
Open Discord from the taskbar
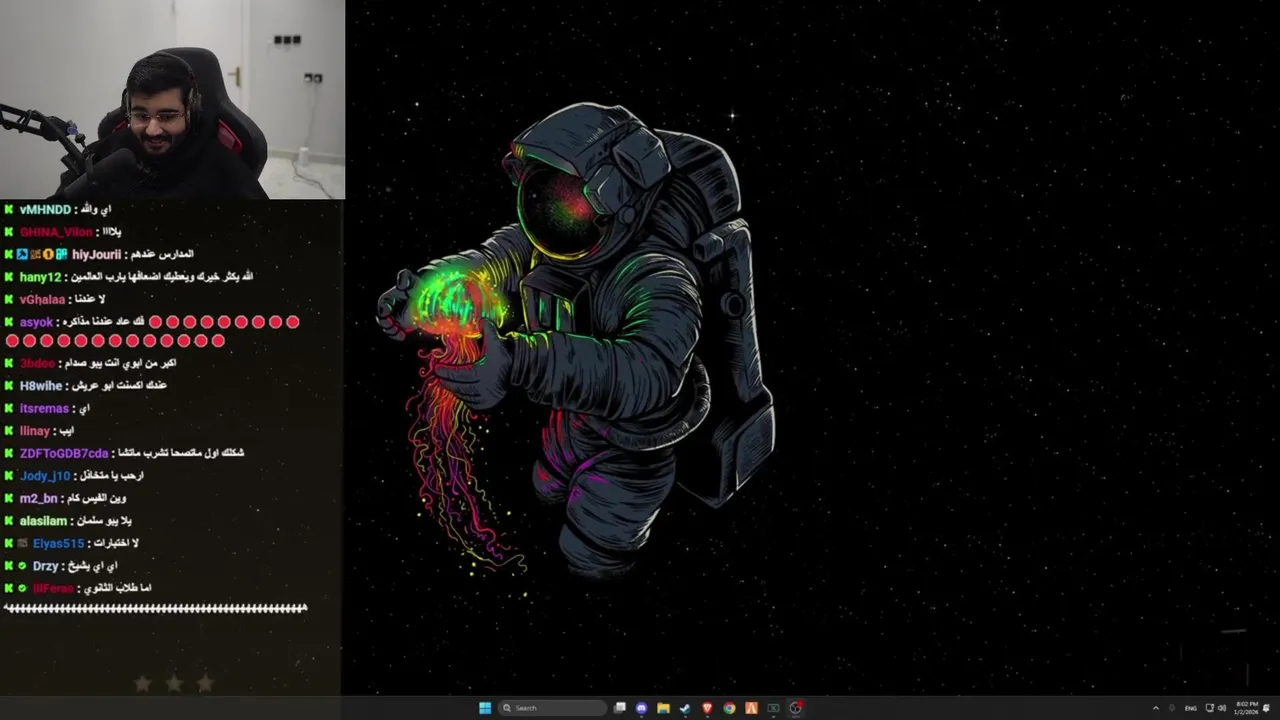pyautogui.click(x=642, y=708)
